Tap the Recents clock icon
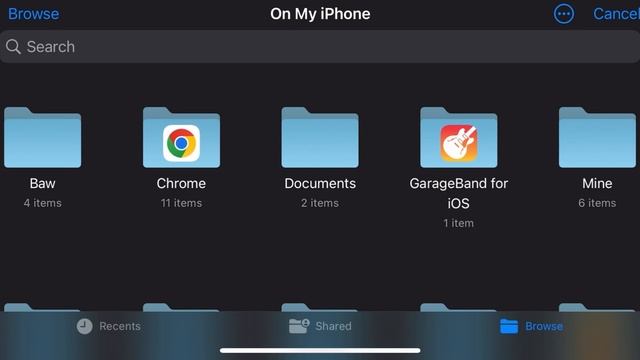This screenshot has width=640, height=360. [84, 326]
